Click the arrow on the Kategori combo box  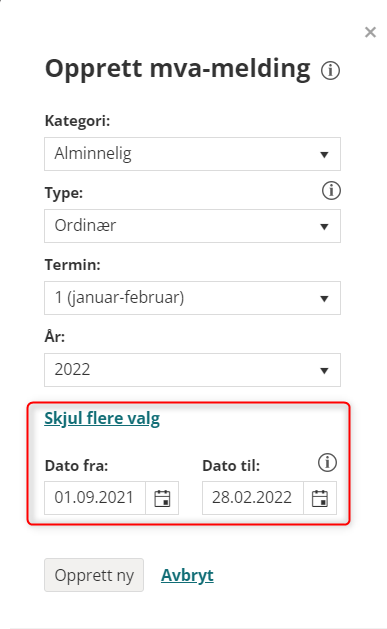(324, 155)
